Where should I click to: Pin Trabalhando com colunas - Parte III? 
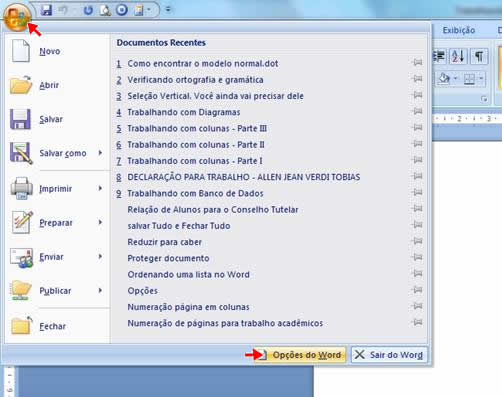[x=417, y=127]
